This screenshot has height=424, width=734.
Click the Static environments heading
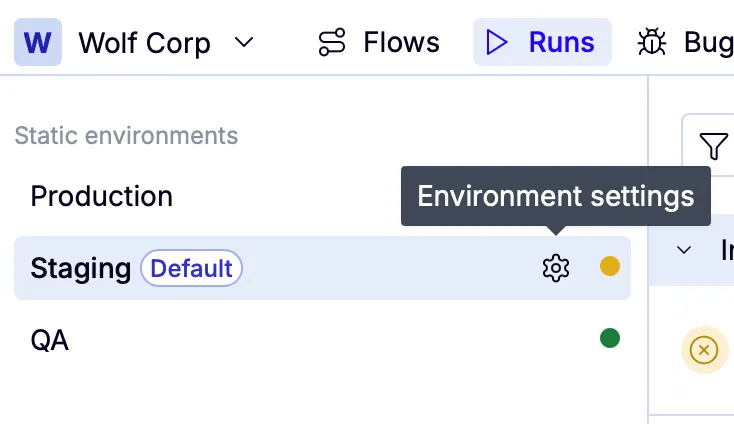pyautogui.click(x=126, y=135)
